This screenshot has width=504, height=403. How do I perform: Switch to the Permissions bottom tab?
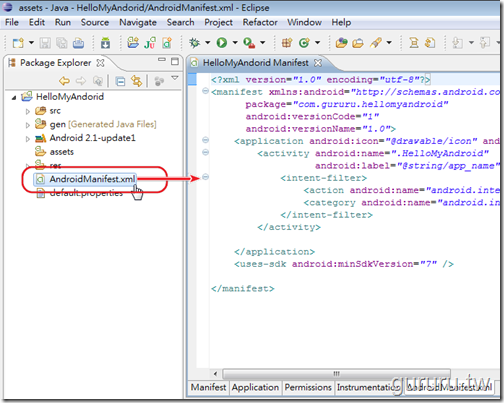(x=308, y=388)
